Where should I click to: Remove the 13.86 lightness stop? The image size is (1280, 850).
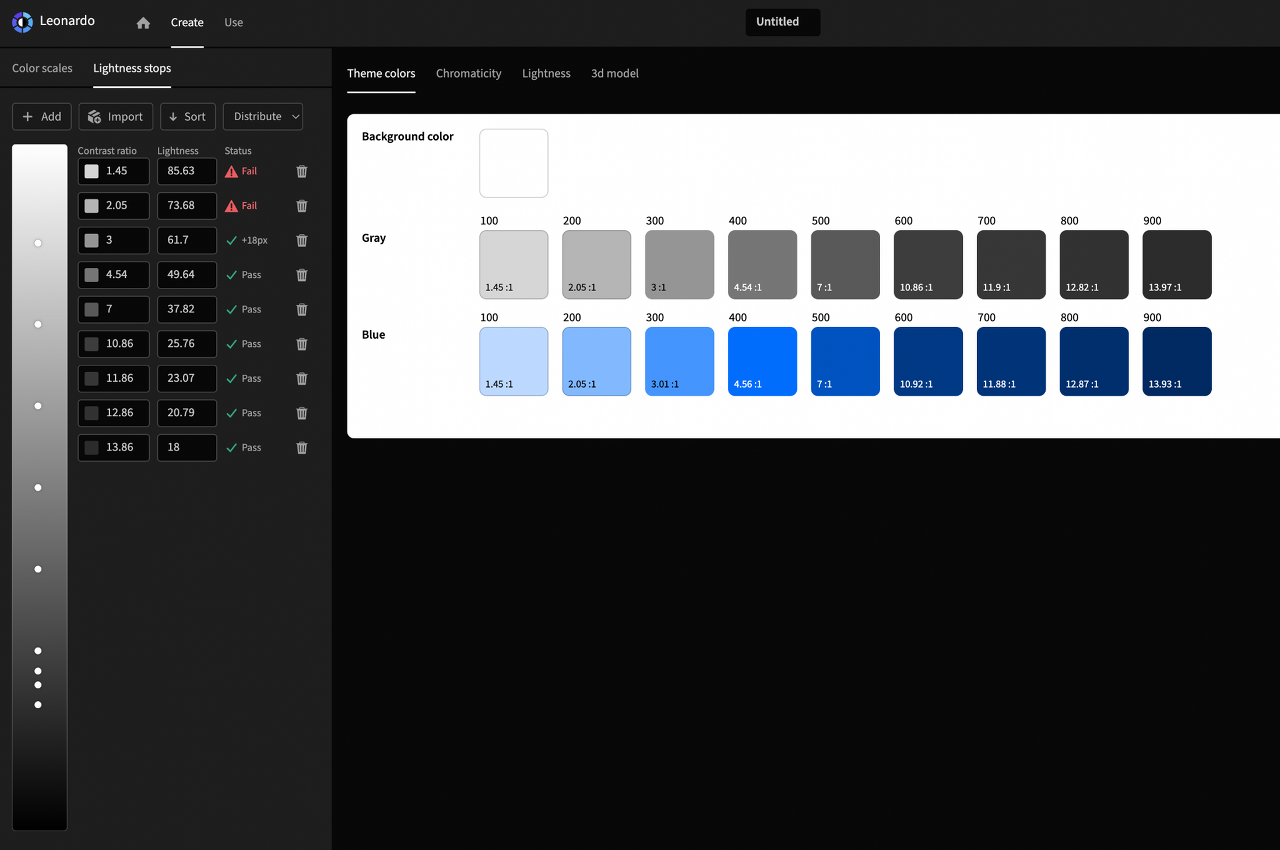click(302, 448)
